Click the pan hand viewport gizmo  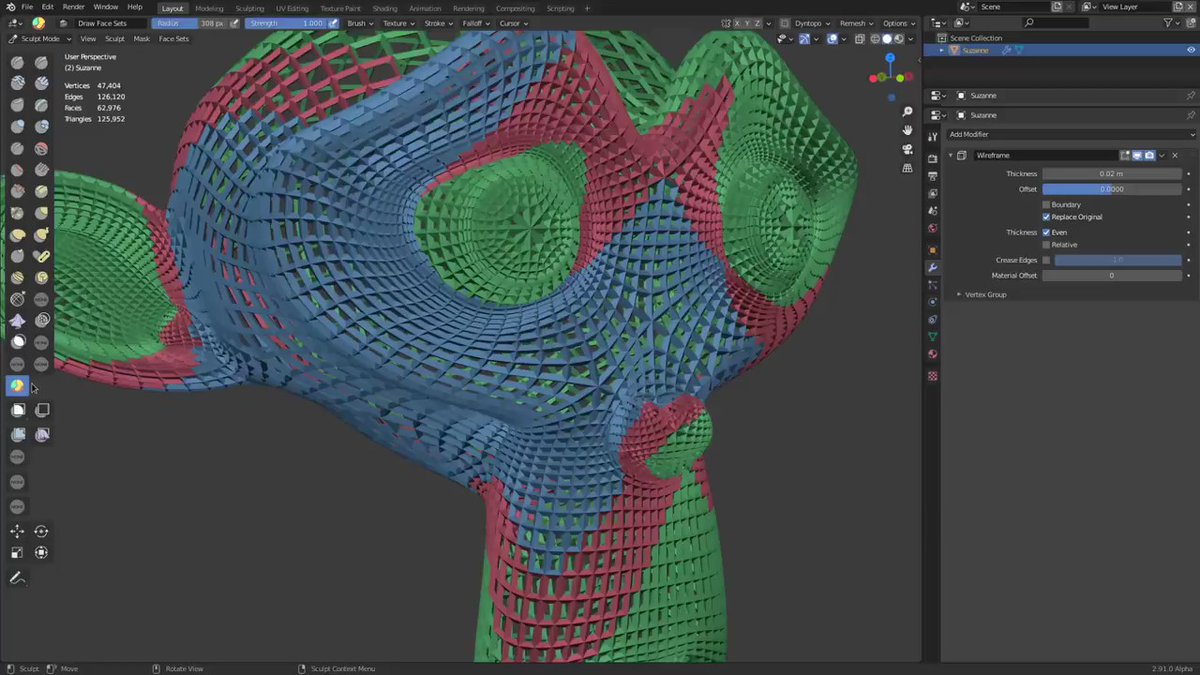[x=907, y=130]
